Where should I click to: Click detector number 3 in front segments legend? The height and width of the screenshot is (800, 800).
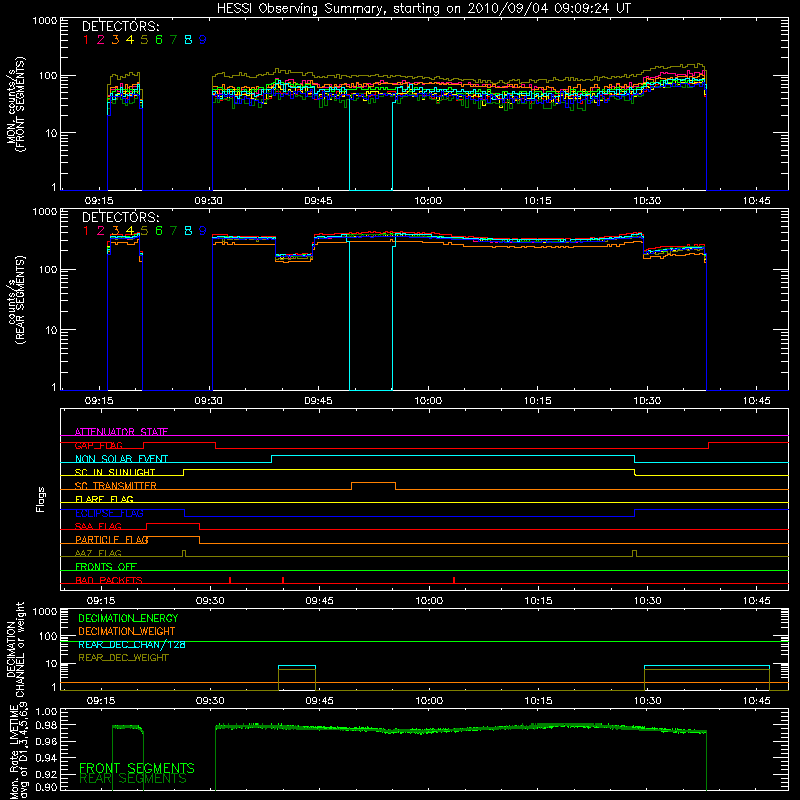[115, 40]
